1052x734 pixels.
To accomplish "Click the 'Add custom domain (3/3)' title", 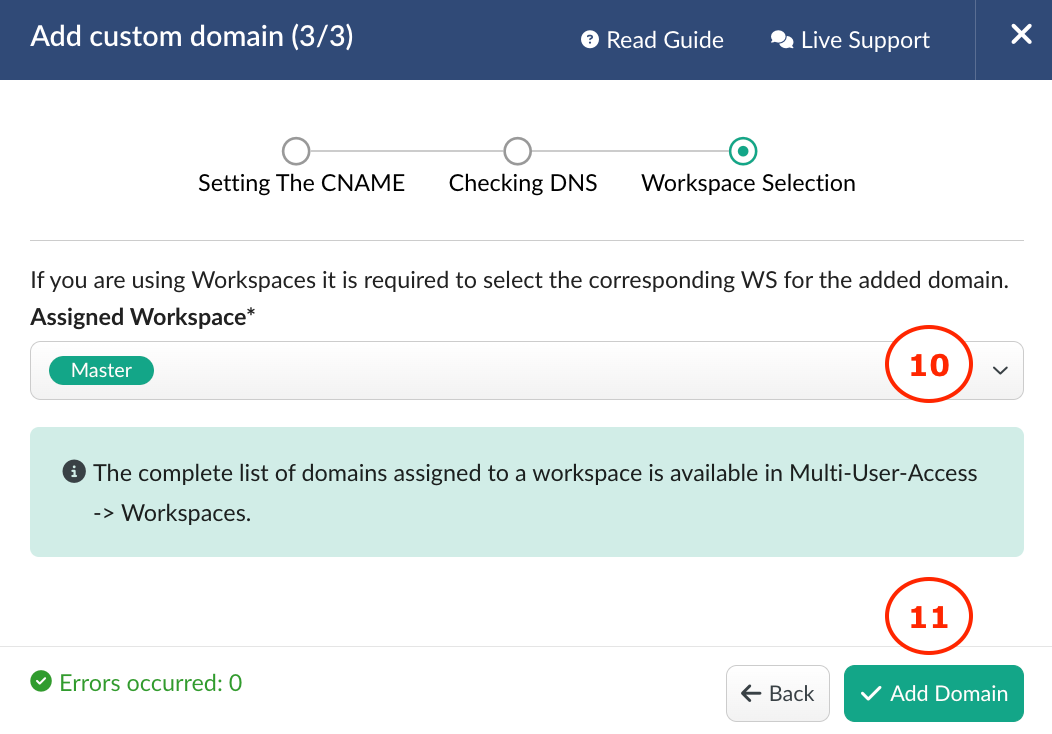I will tap(192, 36).
